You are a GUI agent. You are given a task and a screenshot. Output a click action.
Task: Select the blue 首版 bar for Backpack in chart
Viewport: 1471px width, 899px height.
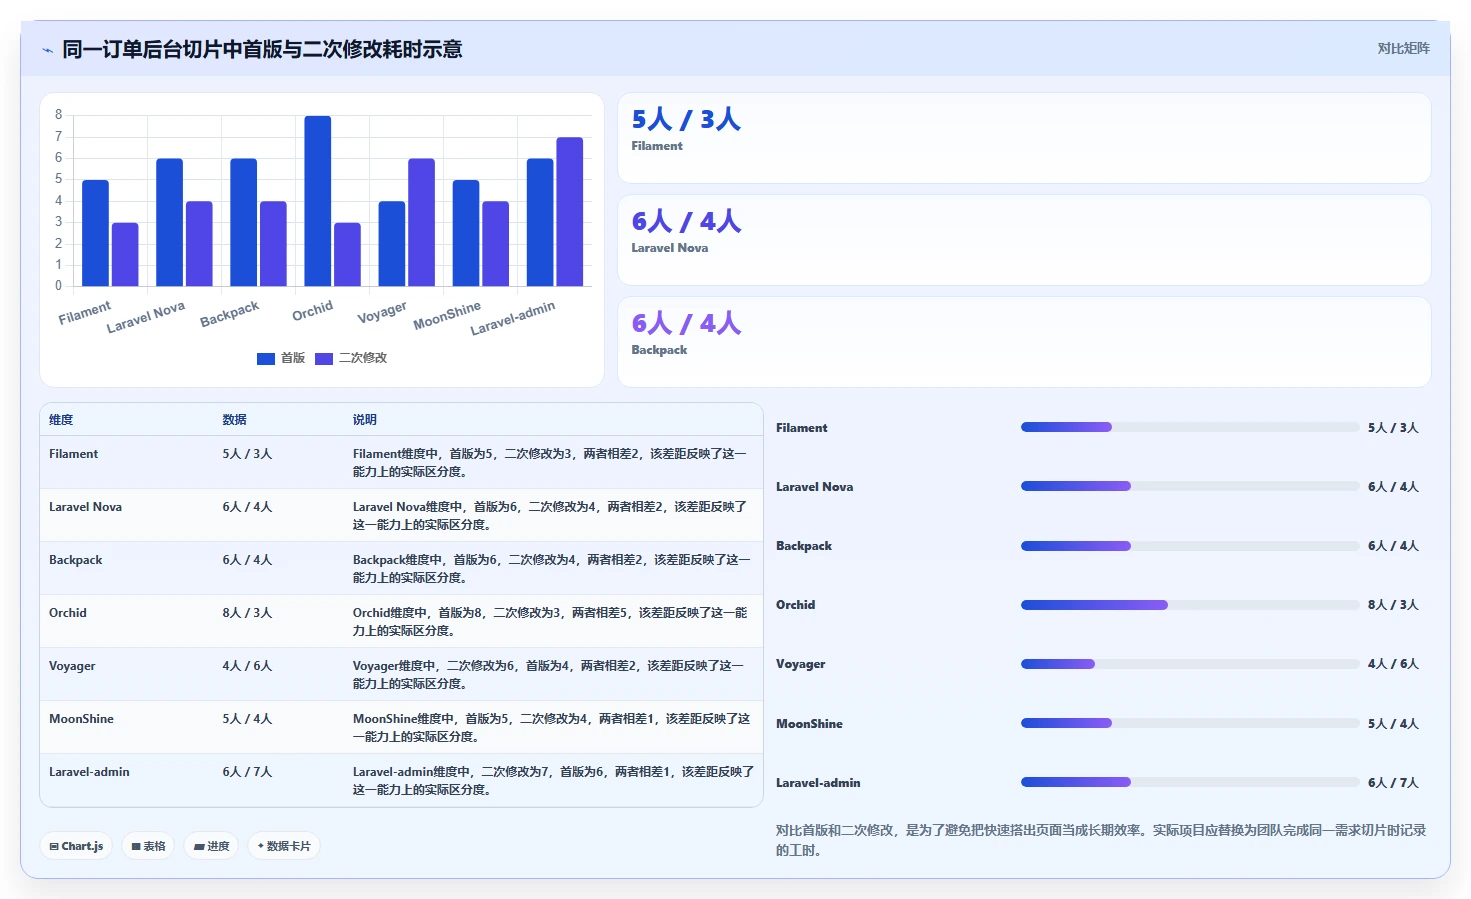pos(244,222)
